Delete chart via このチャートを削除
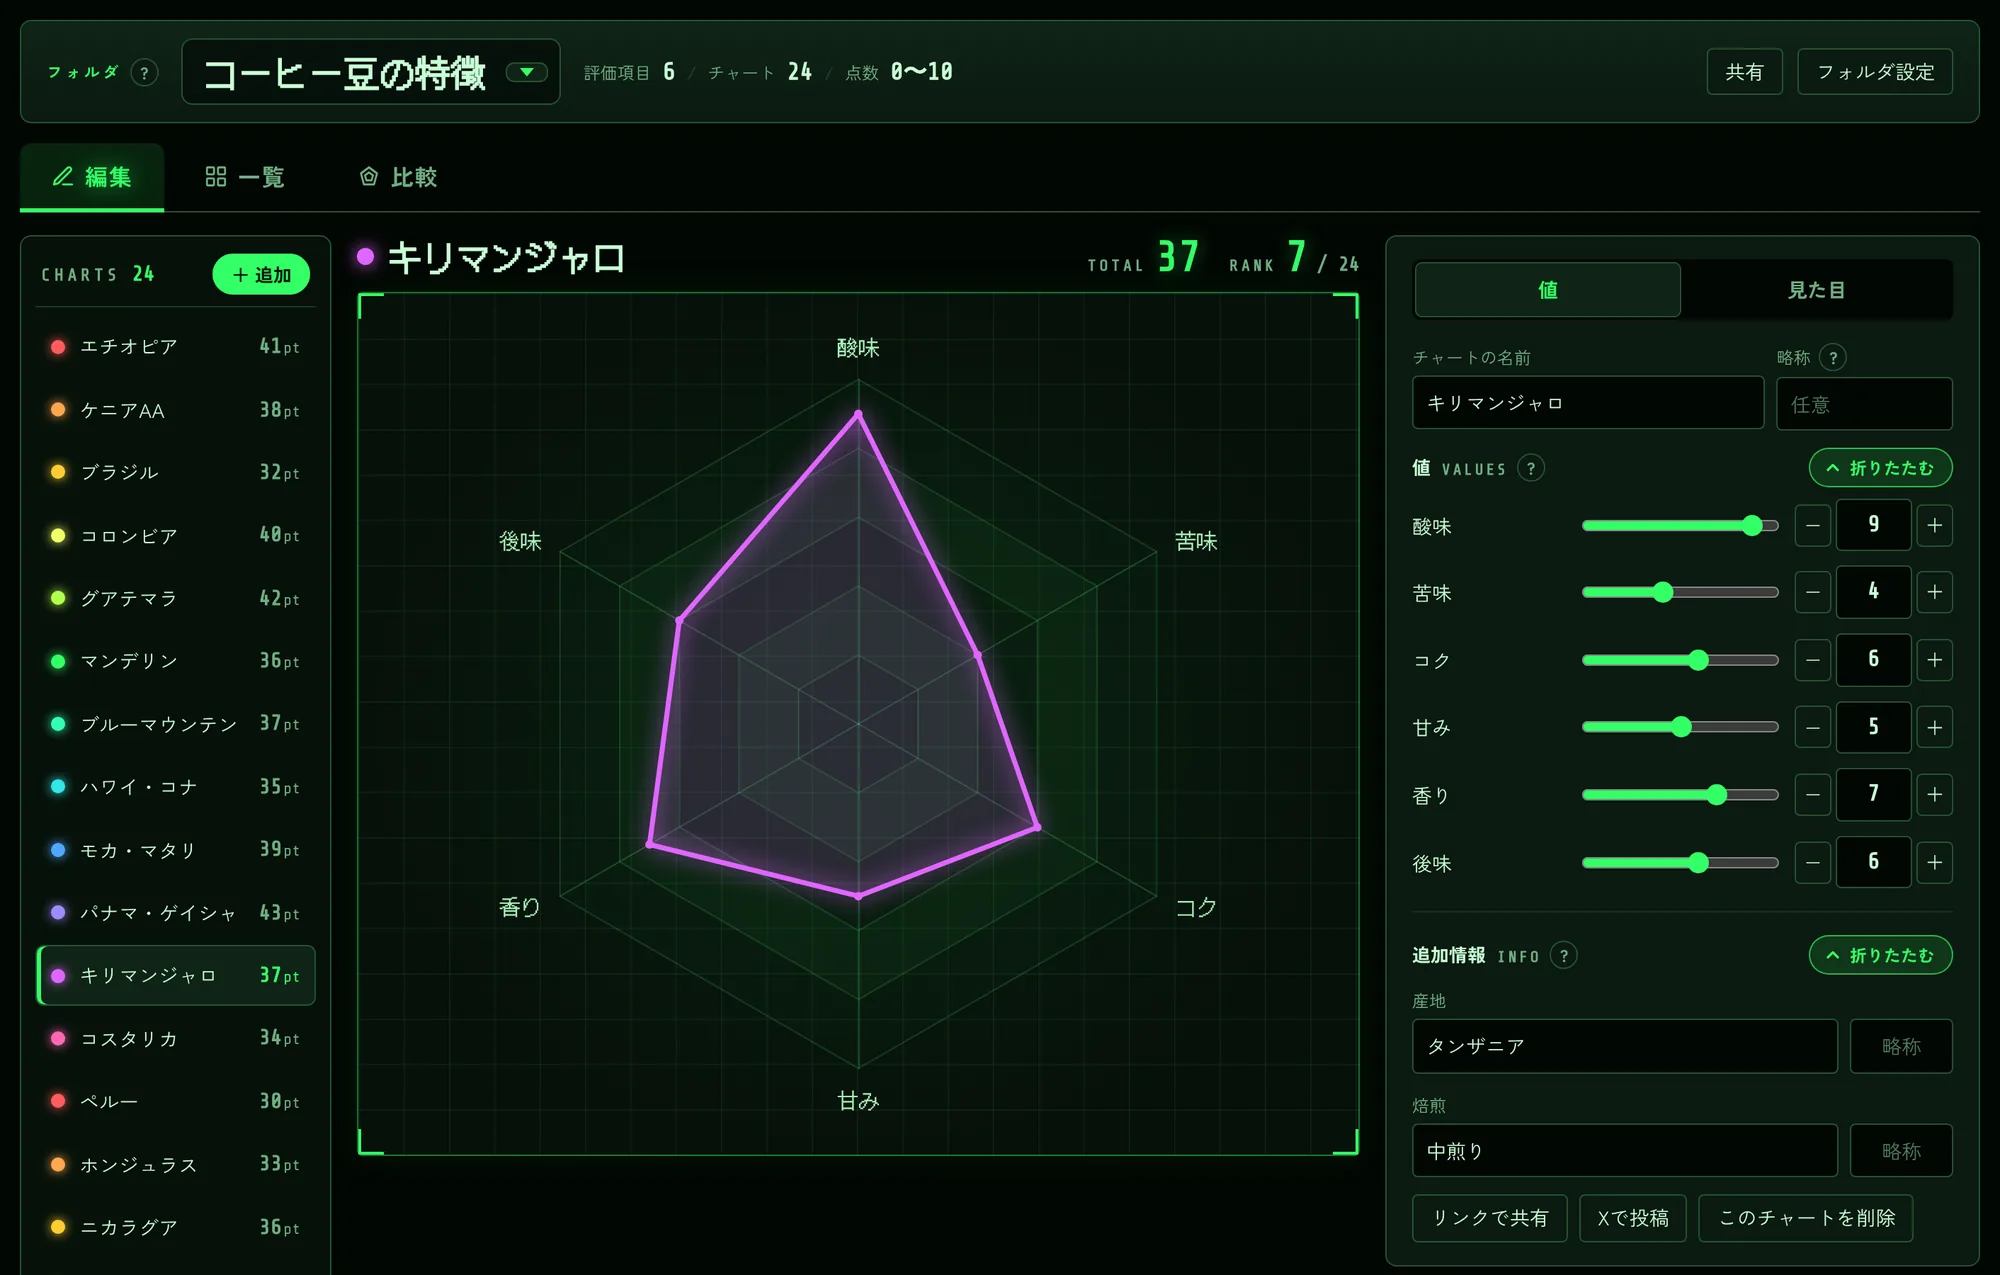Viewport: 2000px width, 1275px height. pyautogui.click(x=1806, y=1218)
